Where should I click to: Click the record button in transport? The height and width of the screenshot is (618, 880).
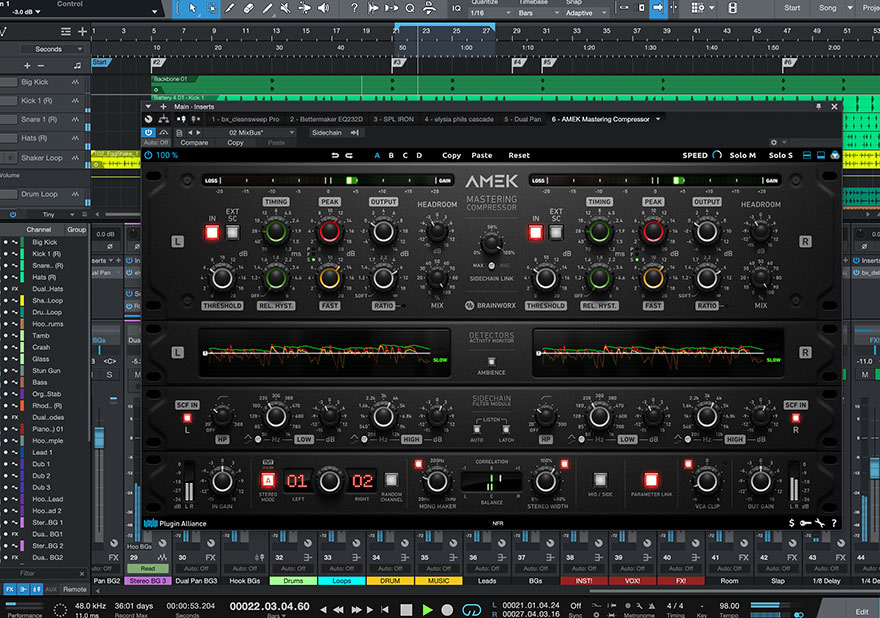point(447,610)
